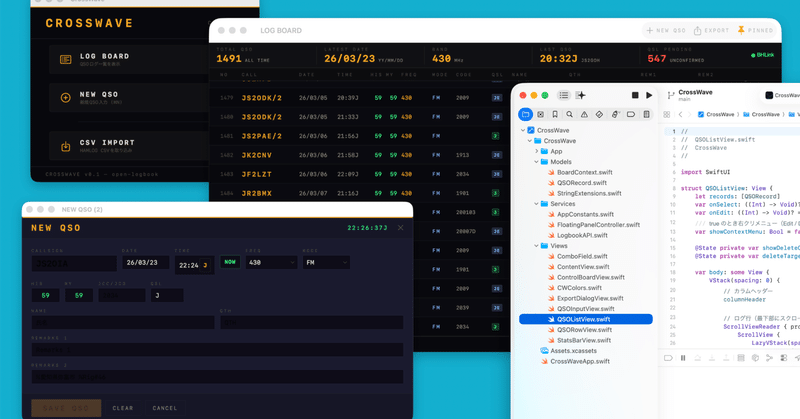This screenshot has width=800, height=419.
Task: Toggle the J timezone button in the time field
Action: click(x=206, y=265)
